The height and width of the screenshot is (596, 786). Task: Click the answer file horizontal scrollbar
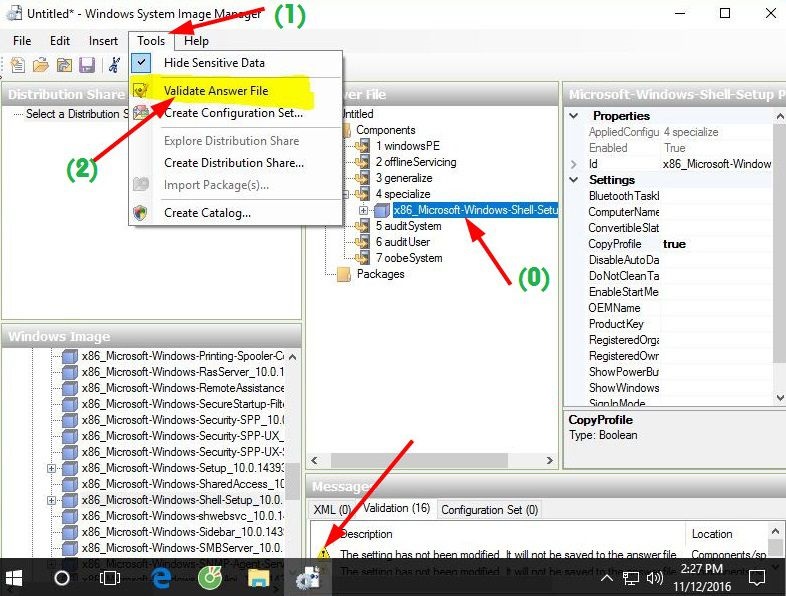[419, 460]
